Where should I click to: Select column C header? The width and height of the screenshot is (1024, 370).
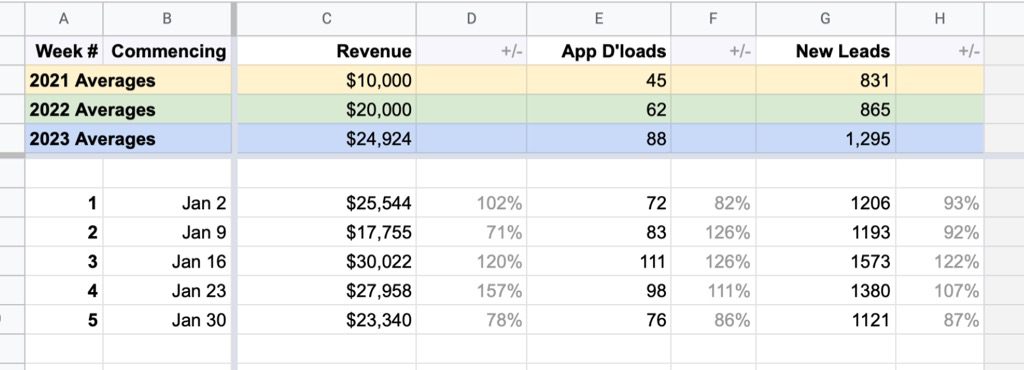(327, 19)
